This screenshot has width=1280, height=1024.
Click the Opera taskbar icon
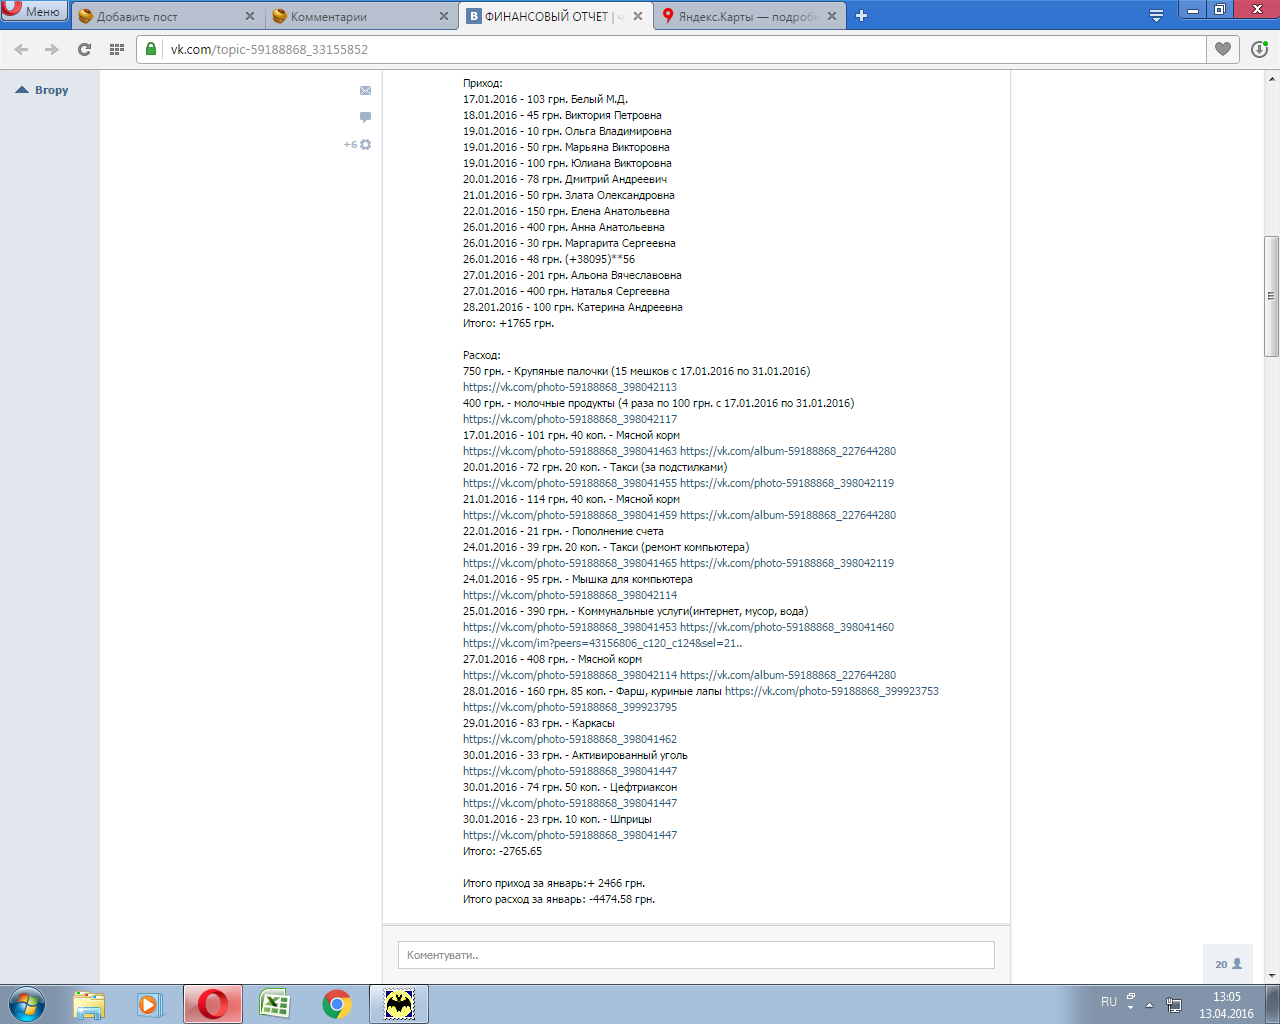coord(212,1004)
